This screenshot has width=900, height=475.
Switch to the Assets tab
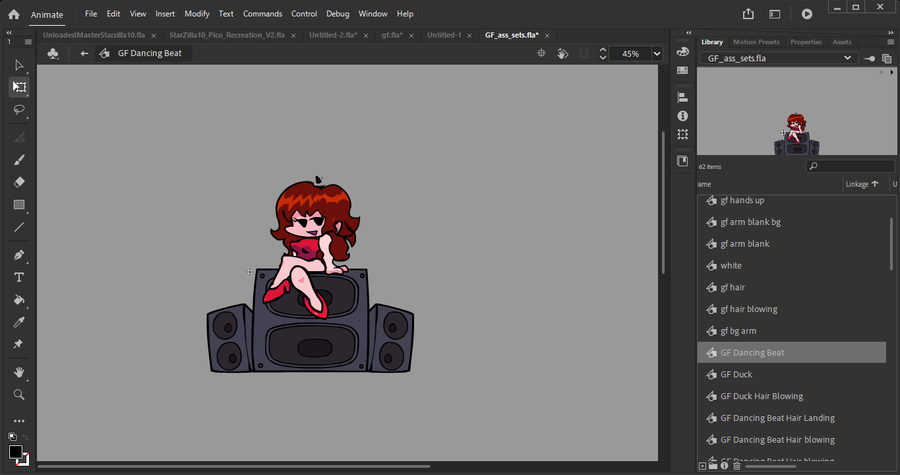coord(842,42)
